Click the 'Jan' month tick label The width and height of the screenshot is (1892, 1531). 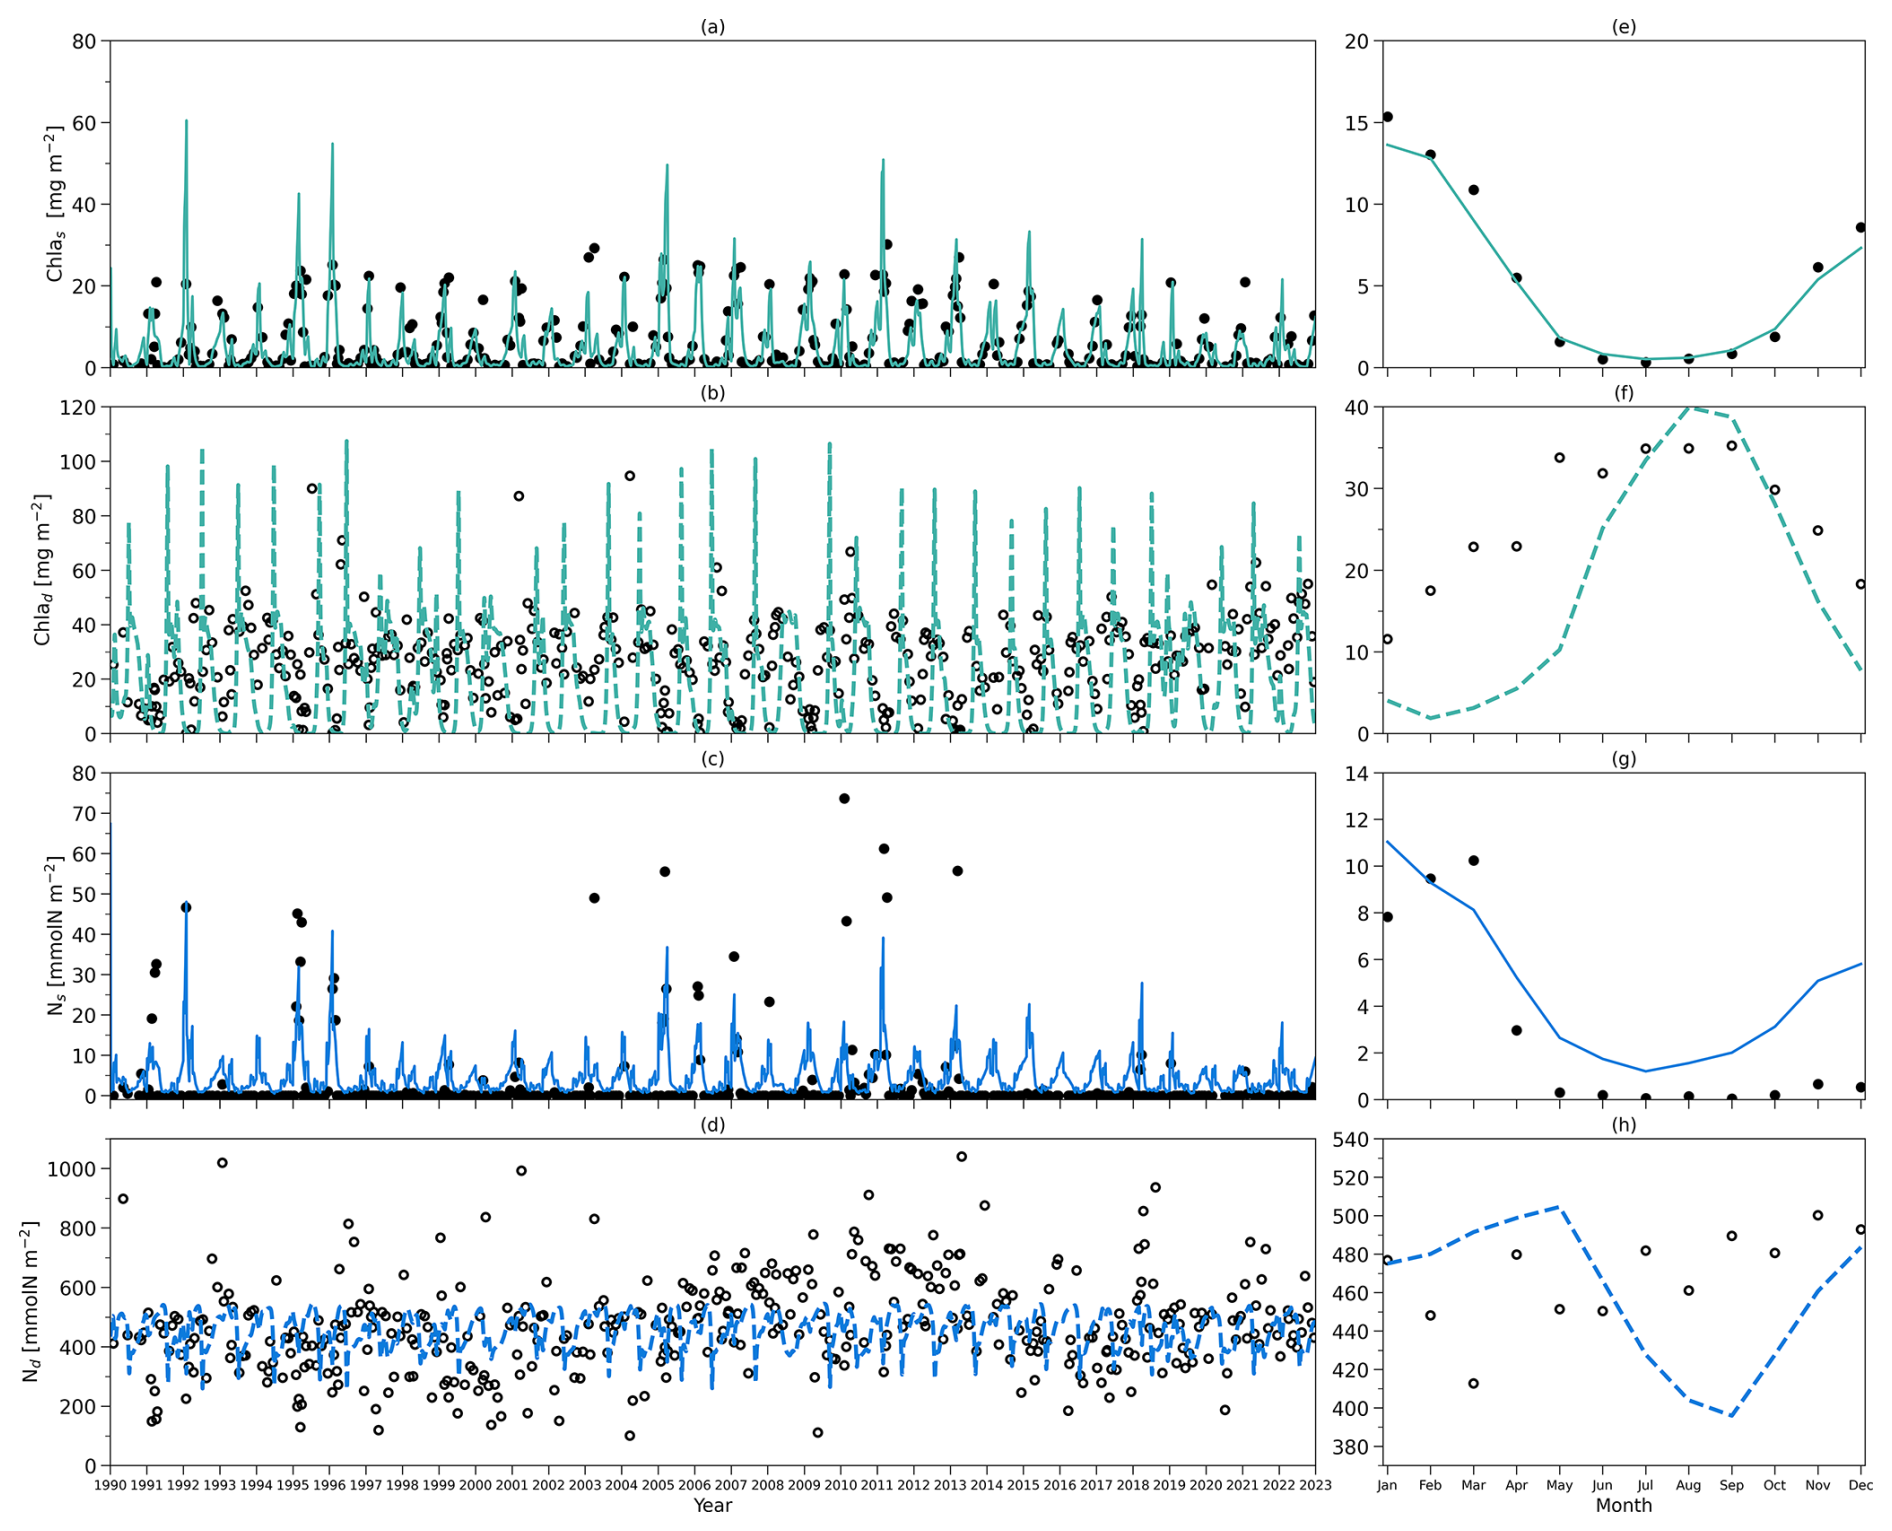tap(1387, 1485)
